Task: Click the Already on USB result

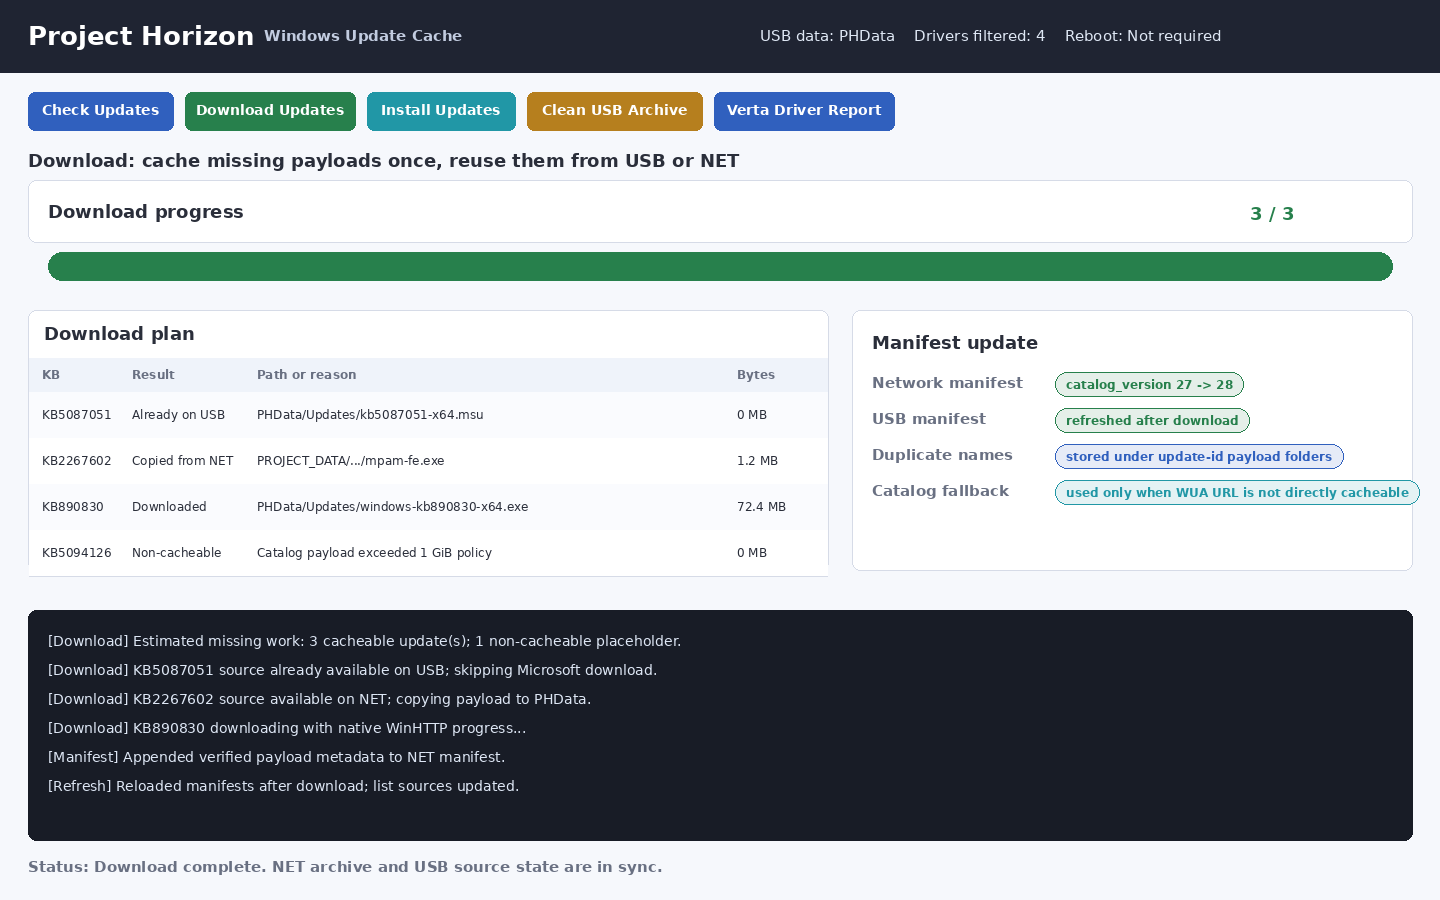Action: 178,415
